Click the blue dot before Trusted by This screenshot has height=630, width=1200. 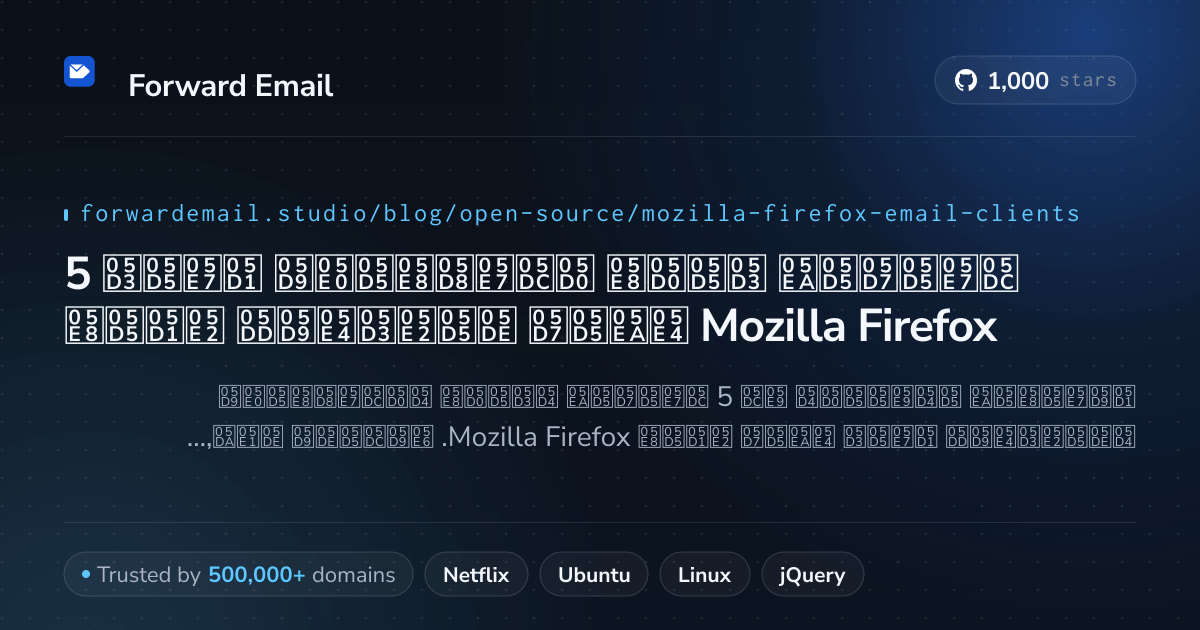click(86, 575)
